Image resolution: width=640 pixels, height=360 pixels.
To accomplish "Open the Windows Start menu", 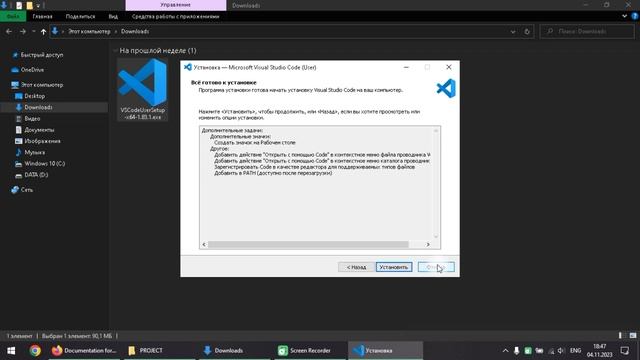I will pos(11,351).
